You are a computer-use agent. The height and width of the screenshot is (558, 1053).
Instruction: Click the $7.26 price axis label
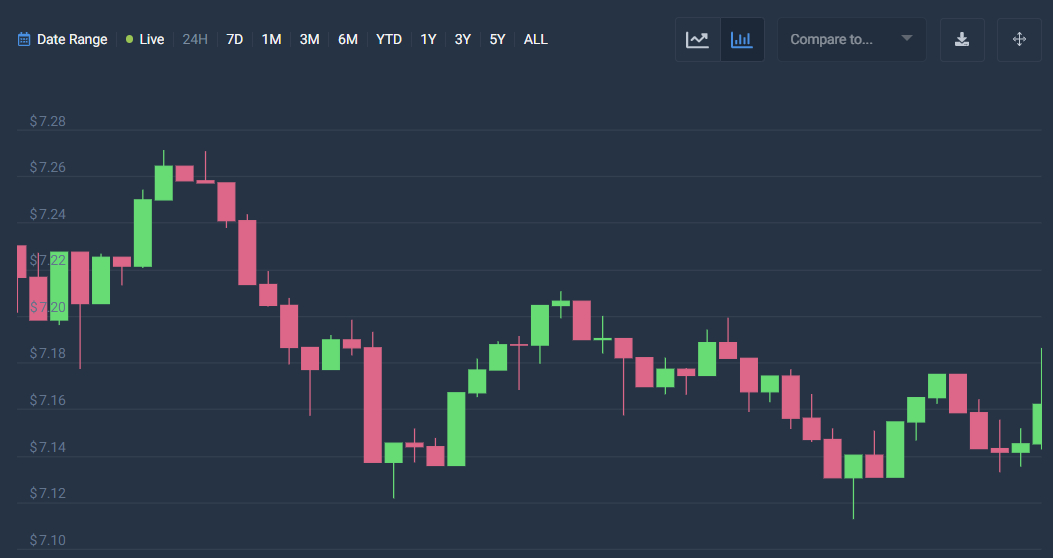click(48, 167)
